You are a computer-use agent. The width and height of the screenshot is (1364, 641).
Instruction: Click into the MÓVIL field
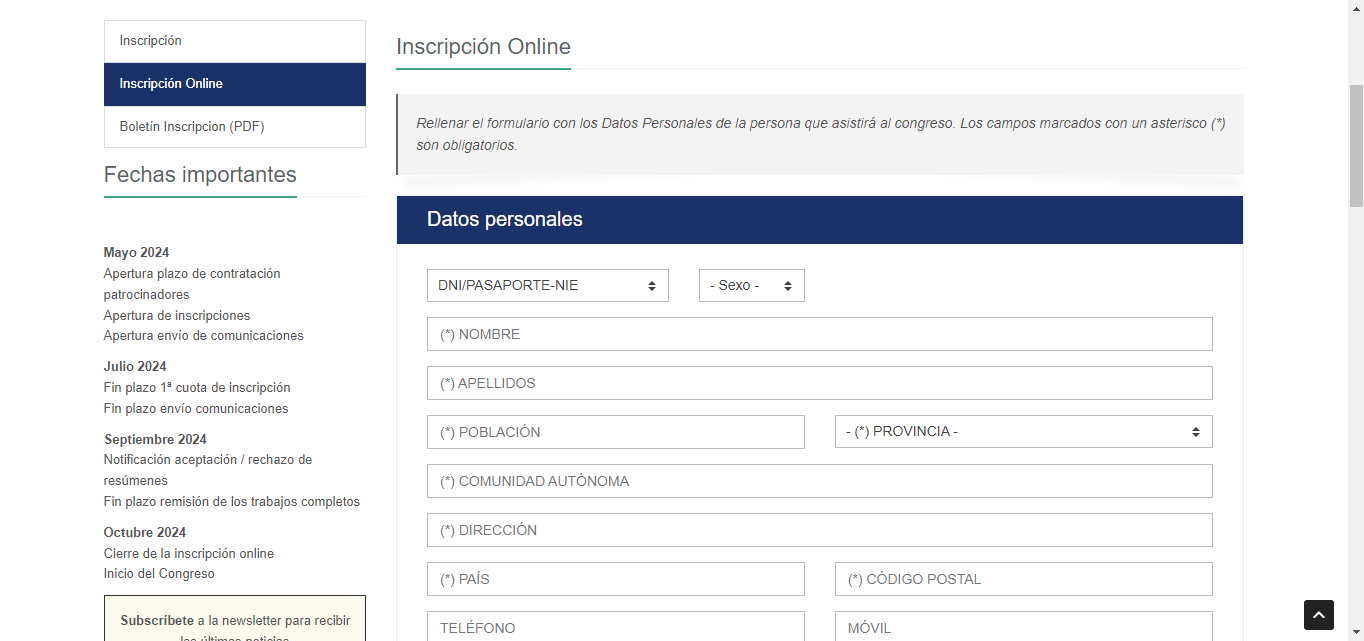click(1023, 627)
